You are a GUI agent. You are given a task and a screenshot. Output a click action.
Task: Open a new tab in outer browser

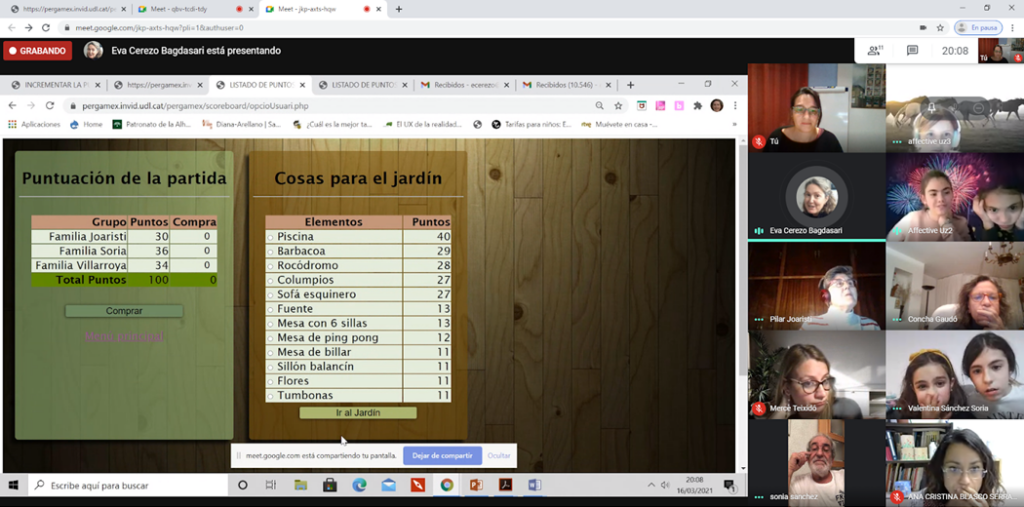(399, 9)
